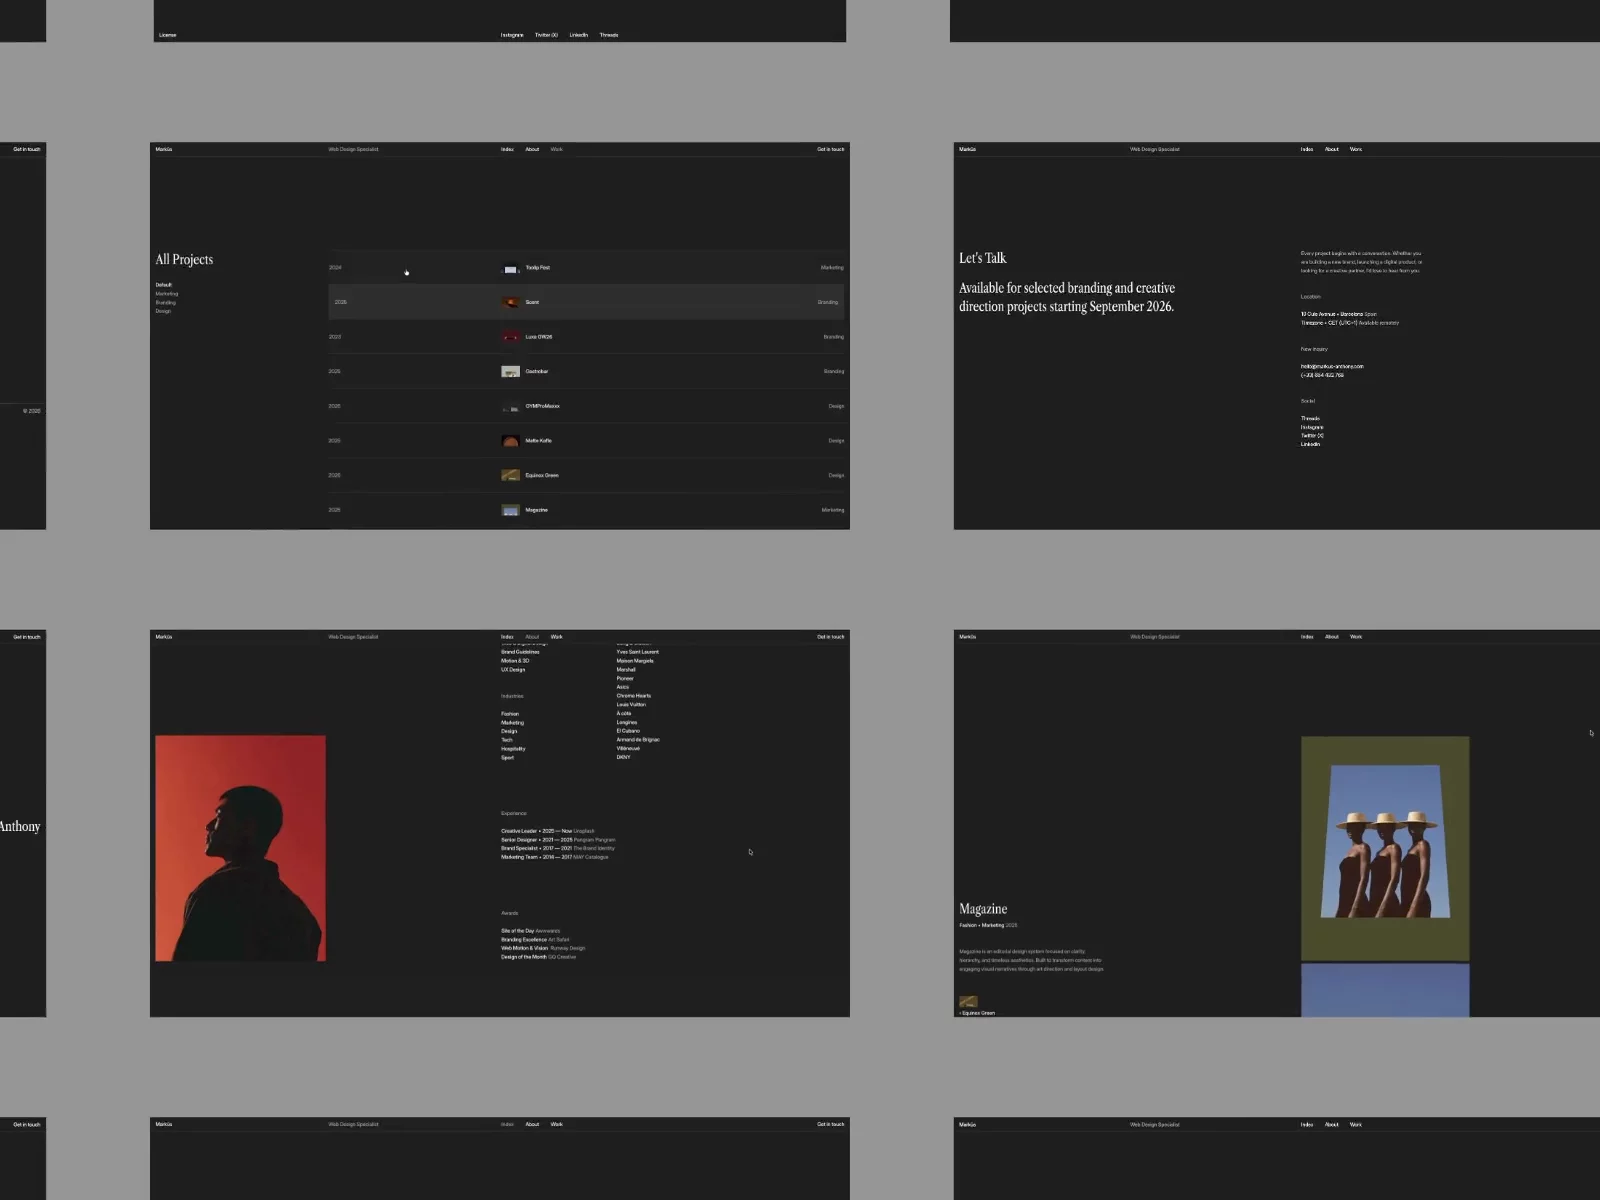
Task: Click 'Magazine' name in All Projects list
Action: tap(536, 510)
